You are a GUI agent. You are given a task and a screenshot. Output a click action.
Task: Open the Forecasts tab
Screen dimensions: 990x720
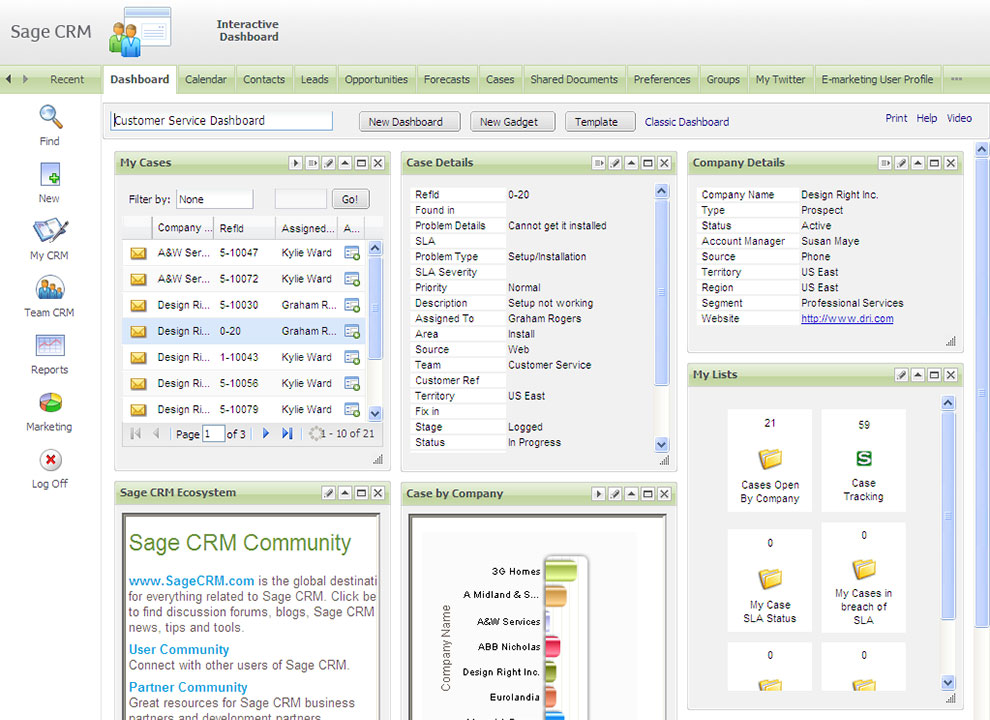click(447, 80)
